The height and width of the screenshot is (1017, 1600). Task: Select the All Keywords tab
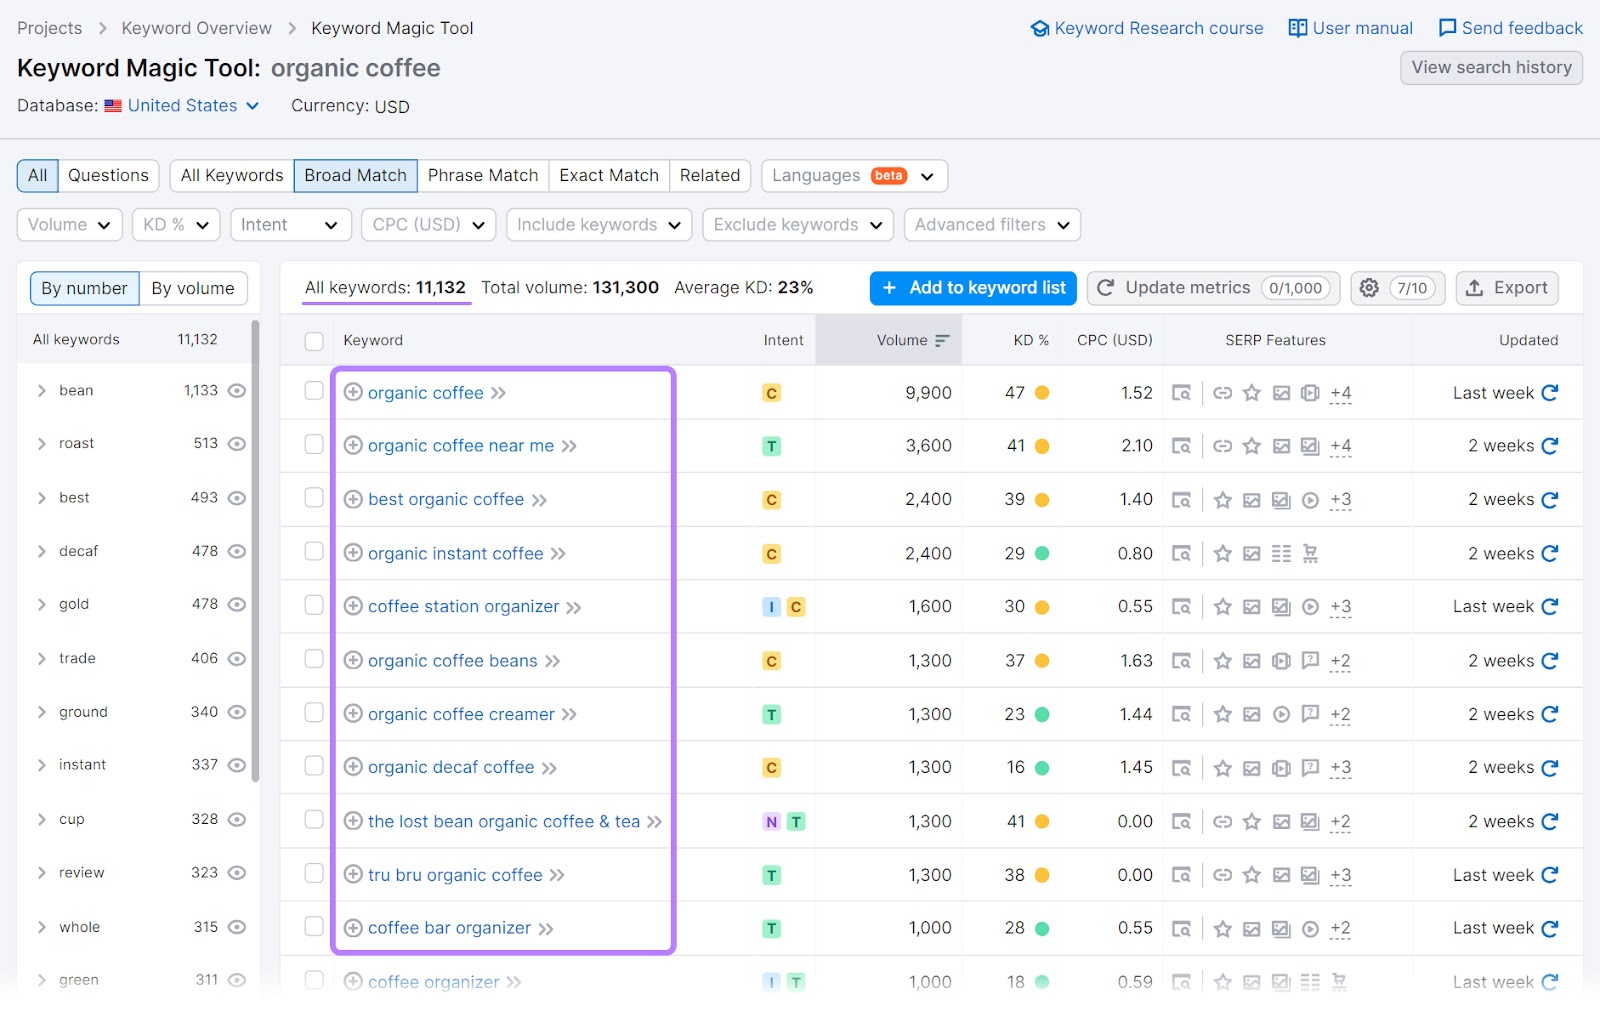[x=232, y=176]
